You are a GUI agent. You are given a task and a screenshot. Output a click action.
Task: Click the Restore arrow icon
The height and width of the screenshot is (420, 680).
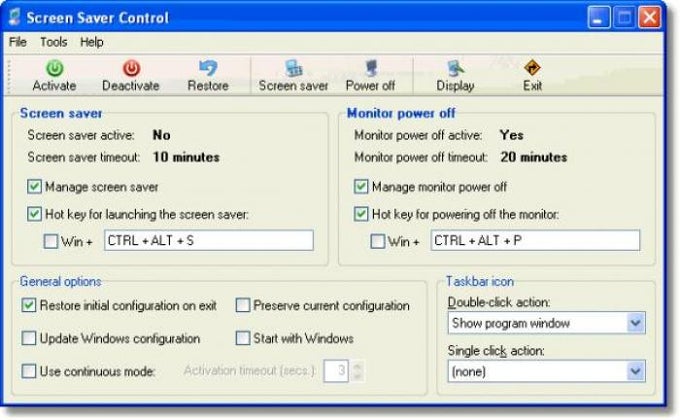208,68
